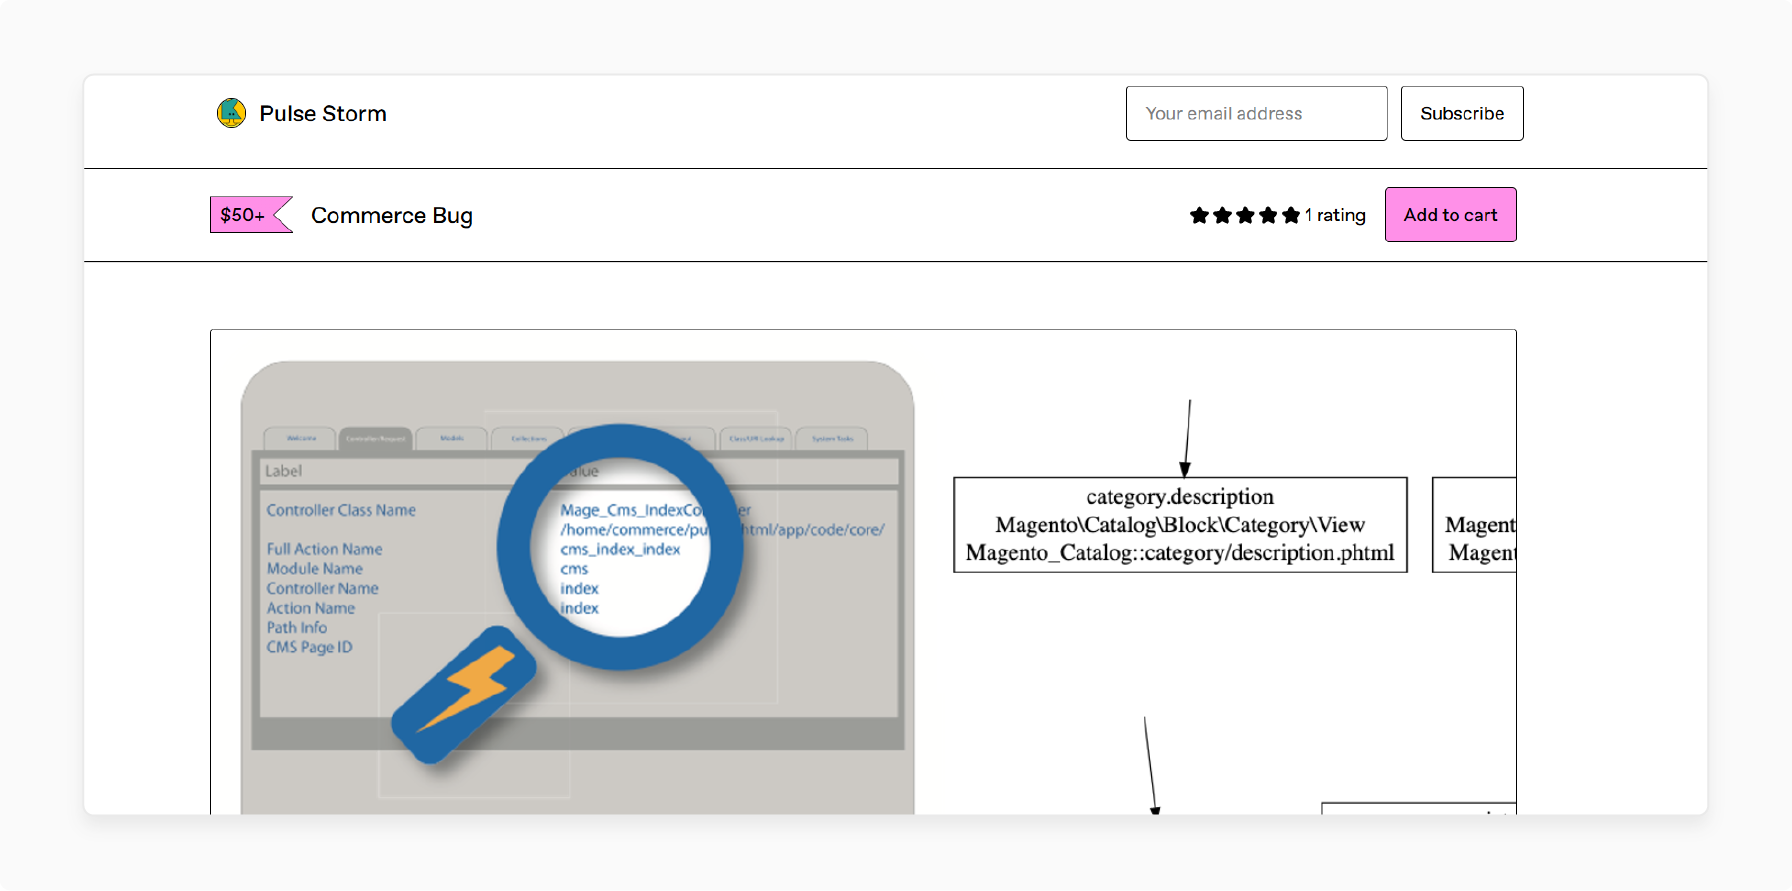Add Commerce Bug to cart

[x=1450, y=215]
